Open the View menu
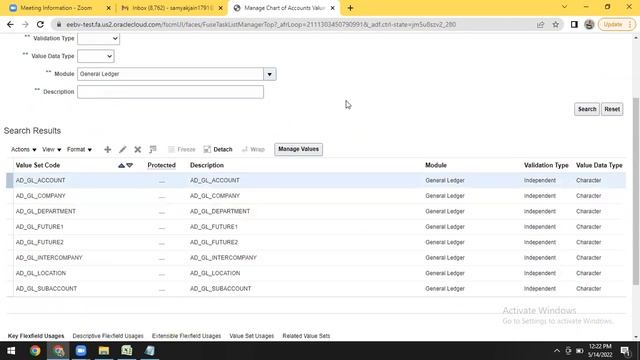The image size is (640, 360). pos(51,149)
